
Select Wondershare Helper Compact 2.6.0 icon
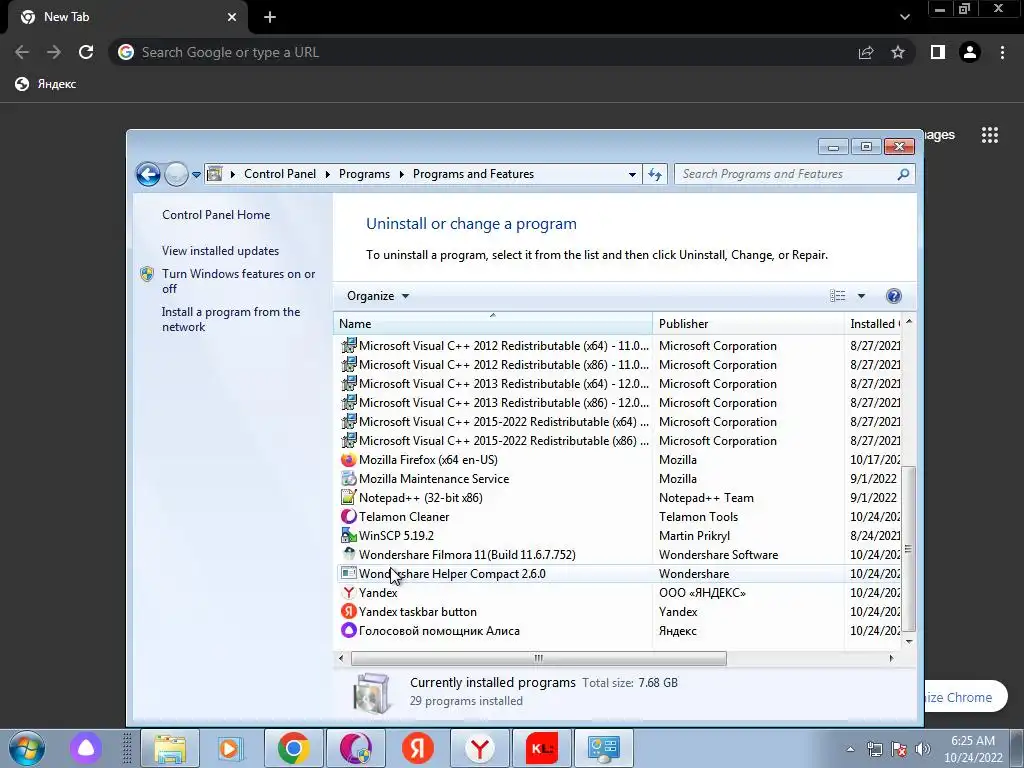pos(349,573)
